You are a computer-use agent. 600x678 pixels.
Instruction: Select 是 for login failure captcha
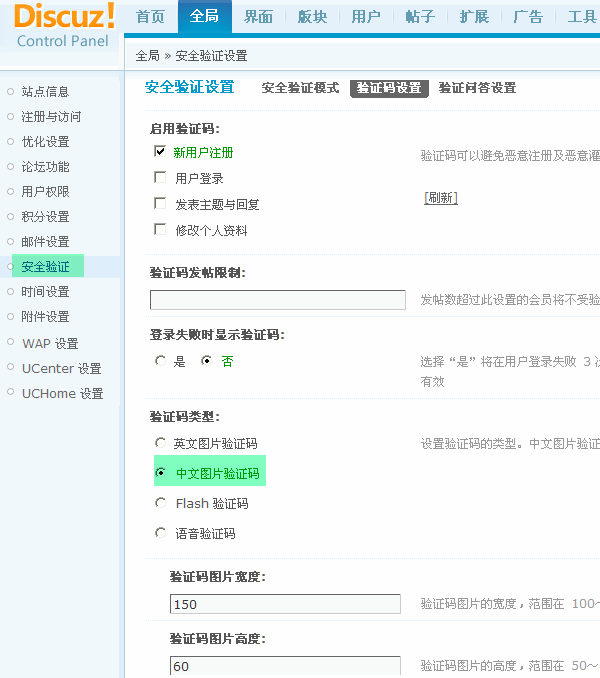(160, 360)
